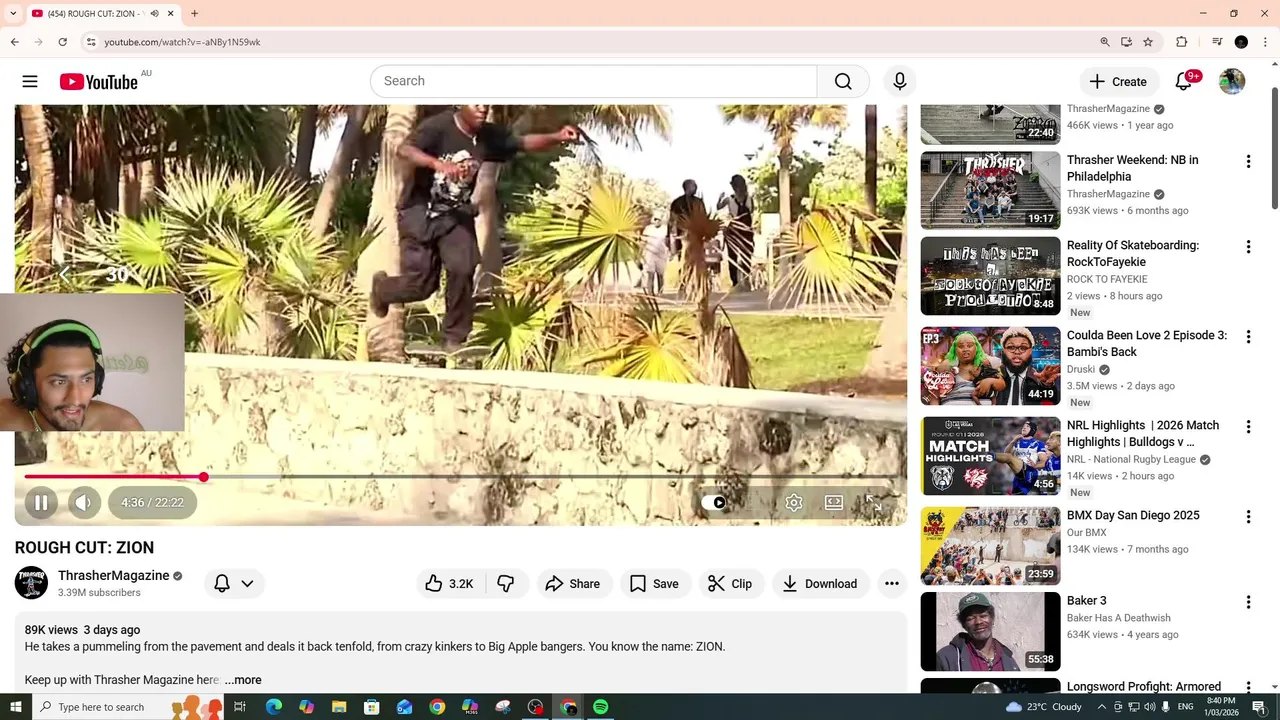Save the video to a playlist
The width and height of the screenshot is (1280, 720).
pos(655,584)
